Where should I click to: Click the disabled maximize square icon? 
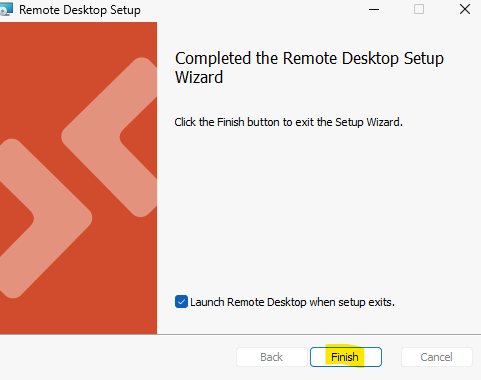(x=419, y=9)
